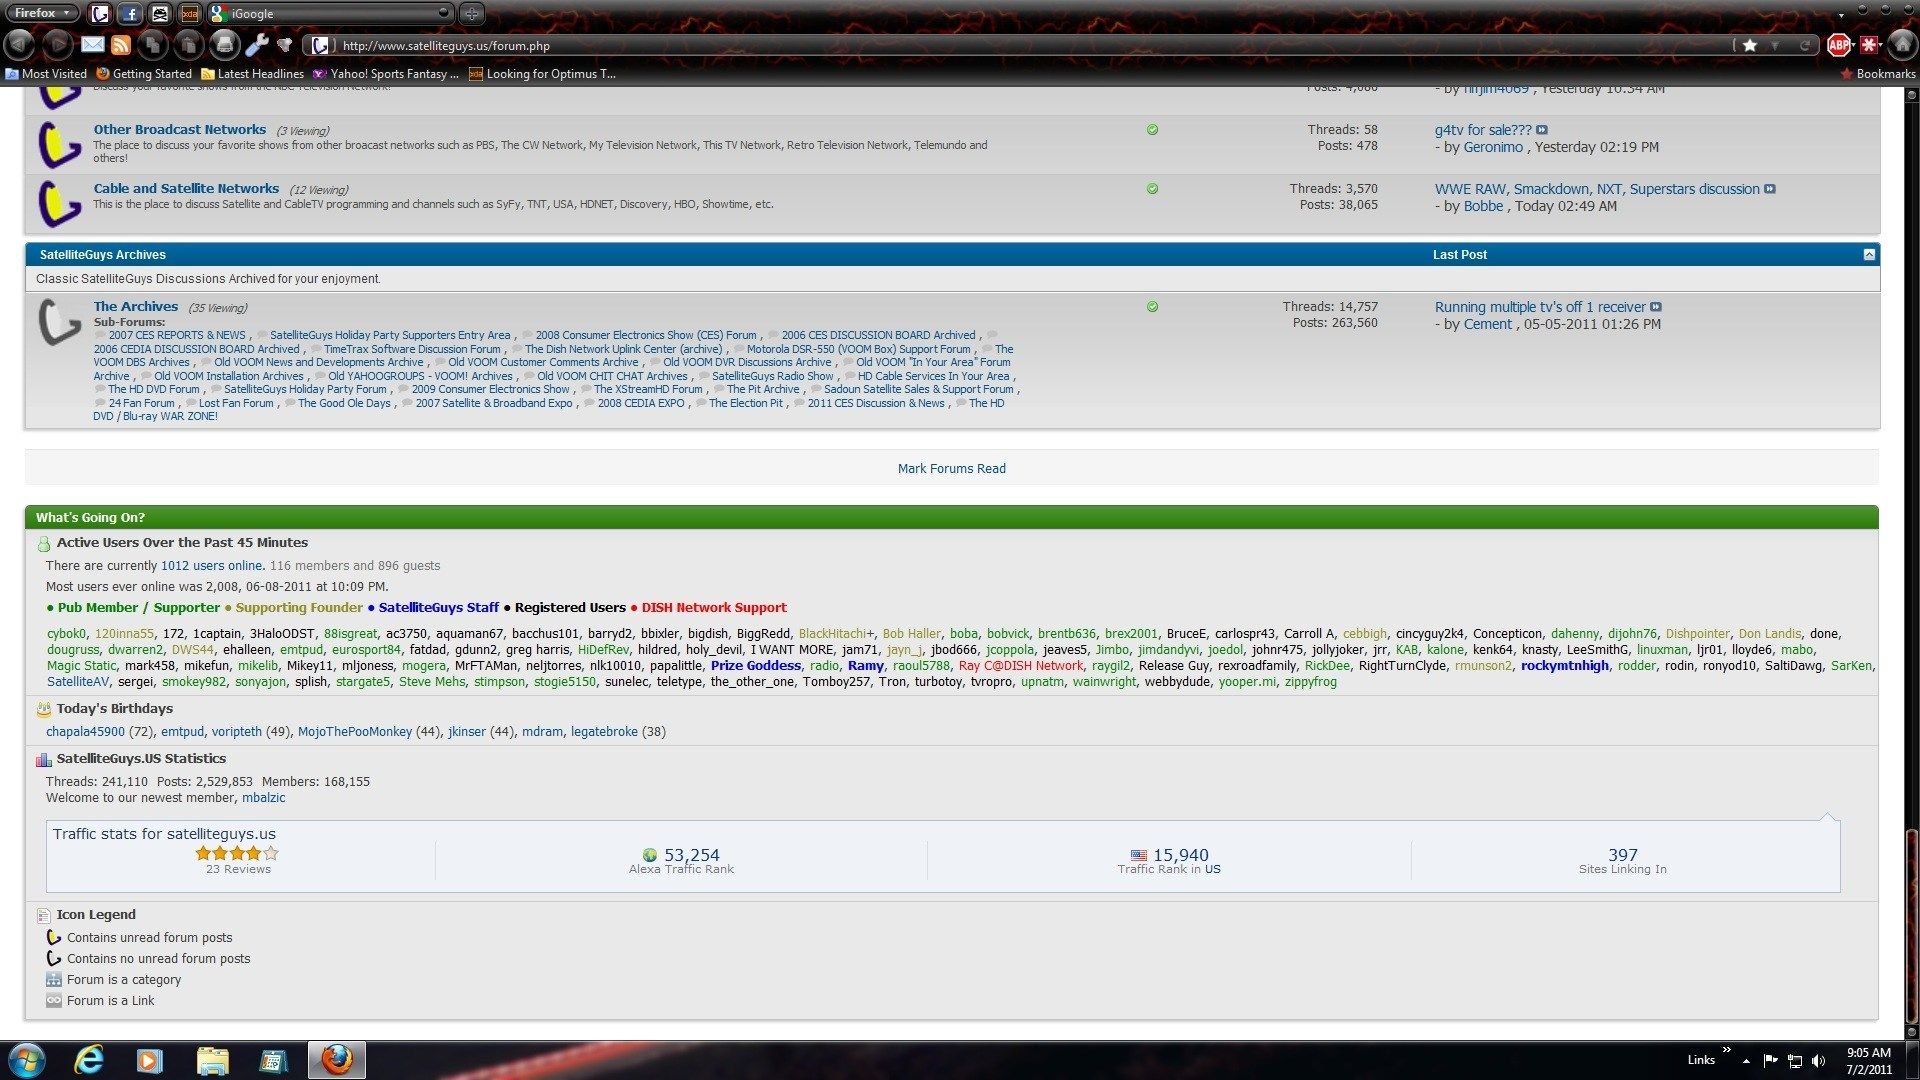Open The Archives forum
Image resolution: width=1920 pixels, height=1080 pixels.
(x=136, y=306)
